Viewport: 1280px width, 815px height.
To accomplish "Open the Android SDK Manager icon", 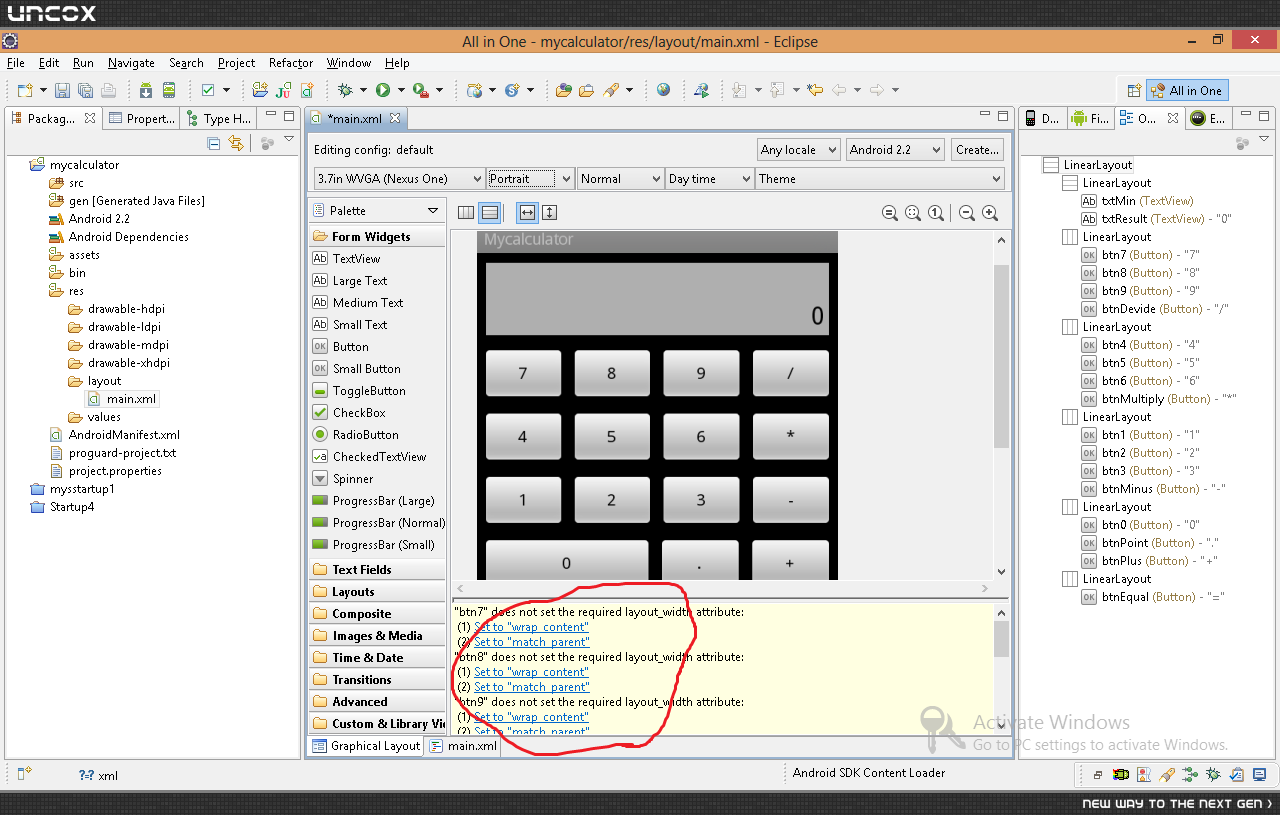I will [x=146, y=90].
